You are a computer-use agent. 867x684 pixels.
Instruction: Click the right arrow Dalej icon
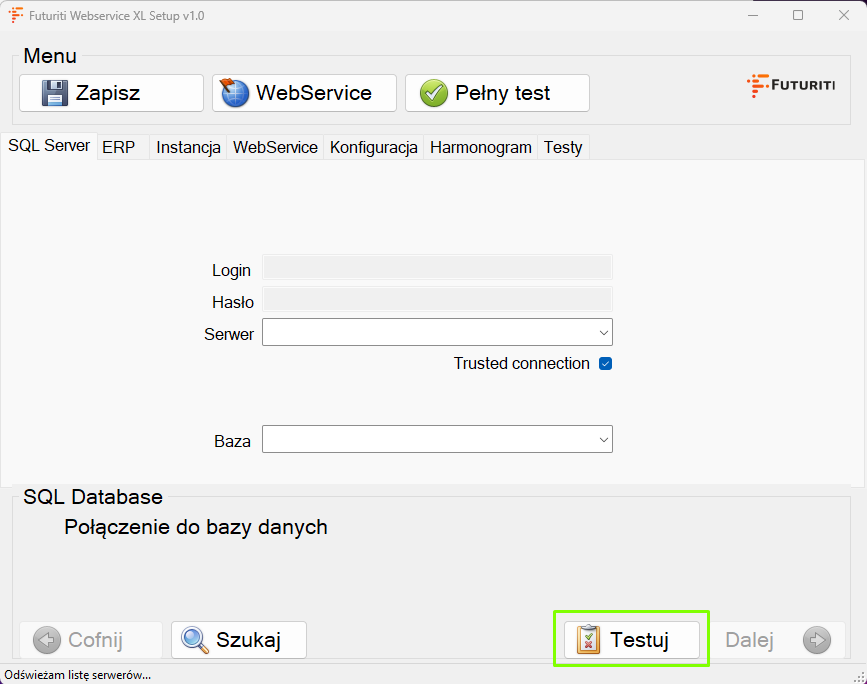816,640
